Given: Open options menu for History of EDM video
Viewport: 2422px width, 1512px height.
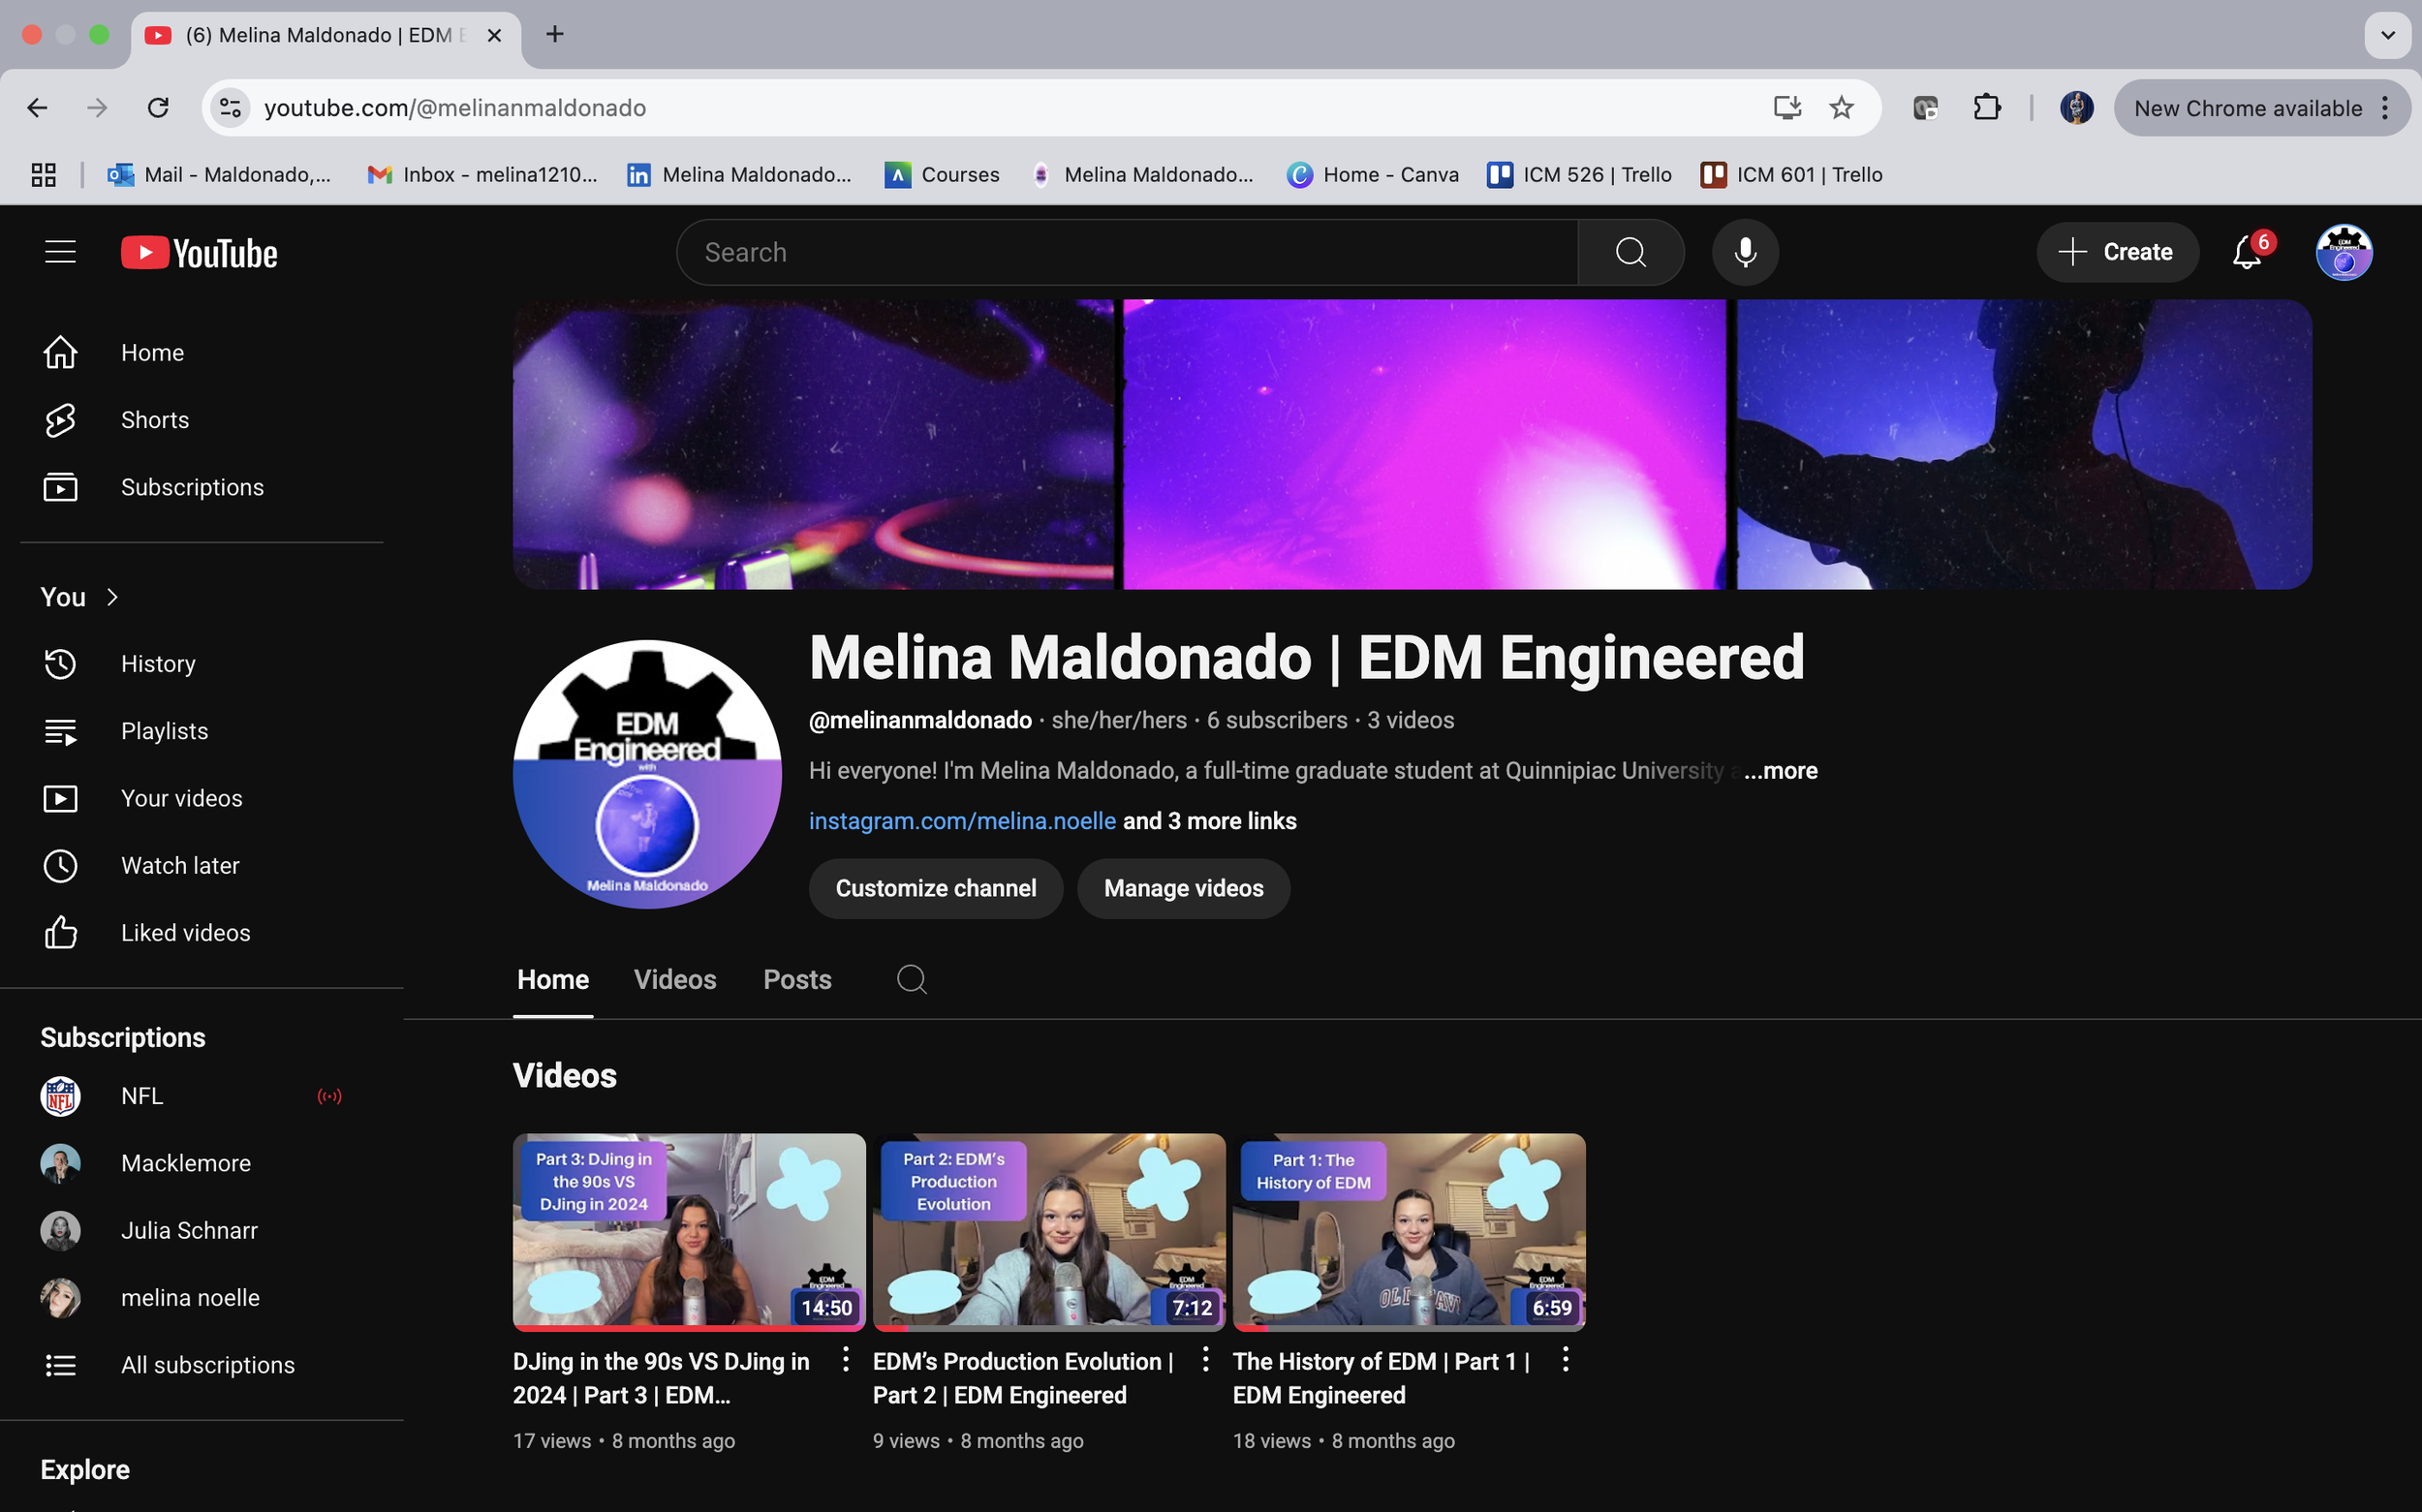Looking at the screenshot, I should pyautogui.click(x=1565, y=1359).
